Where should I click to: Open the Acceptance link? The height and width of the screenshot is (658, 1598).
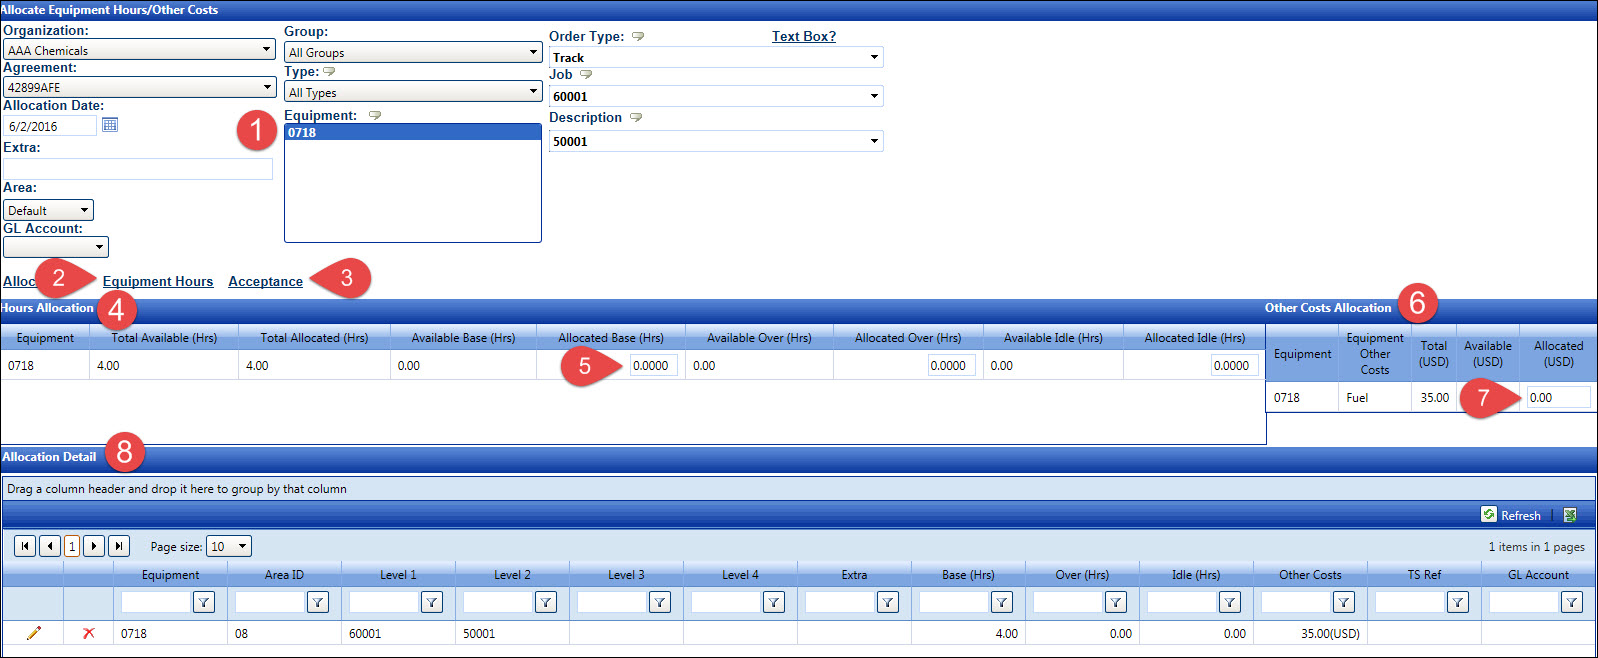point(265,281)
